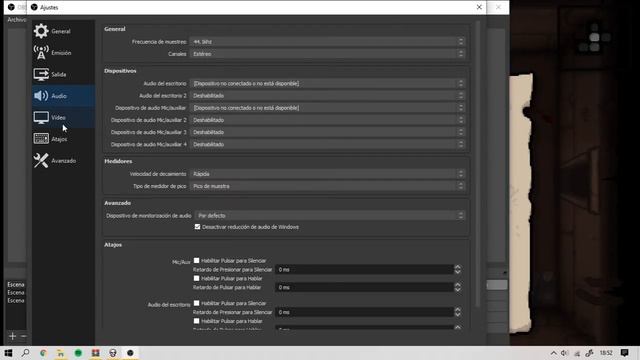Step Audio del escritorio Retardo Silenciar spinner
The height and width of the screenshot is (360, 640).
click(458, 312)
